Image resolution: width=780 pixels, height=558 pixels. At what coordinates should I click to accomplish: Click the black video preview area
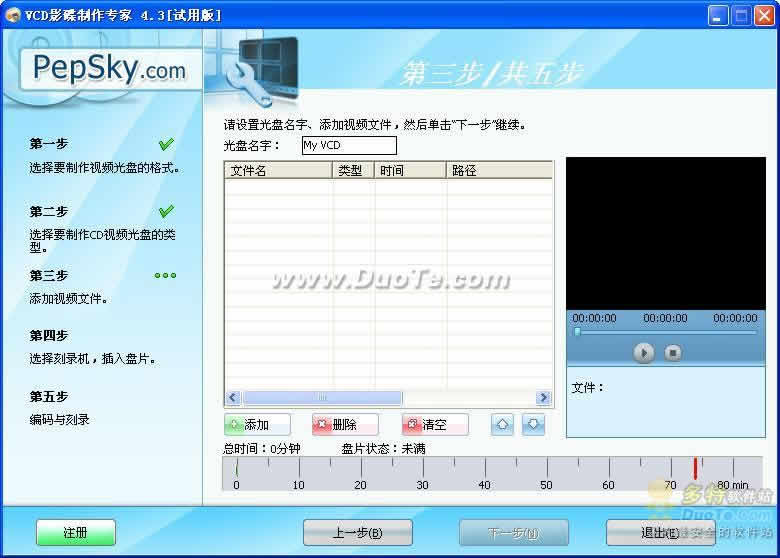(x=666, y=234)
